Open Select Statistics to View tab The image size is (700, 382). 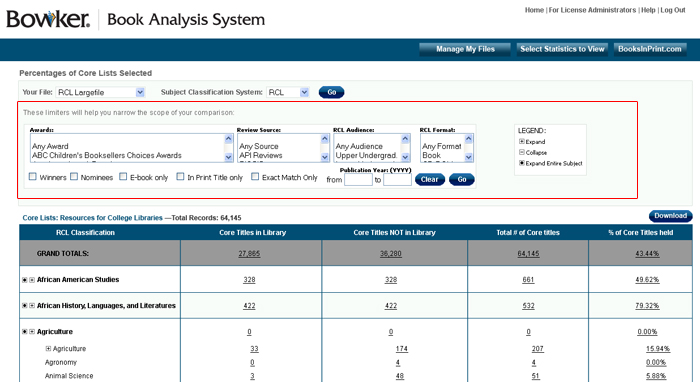[x=562, y=49]
